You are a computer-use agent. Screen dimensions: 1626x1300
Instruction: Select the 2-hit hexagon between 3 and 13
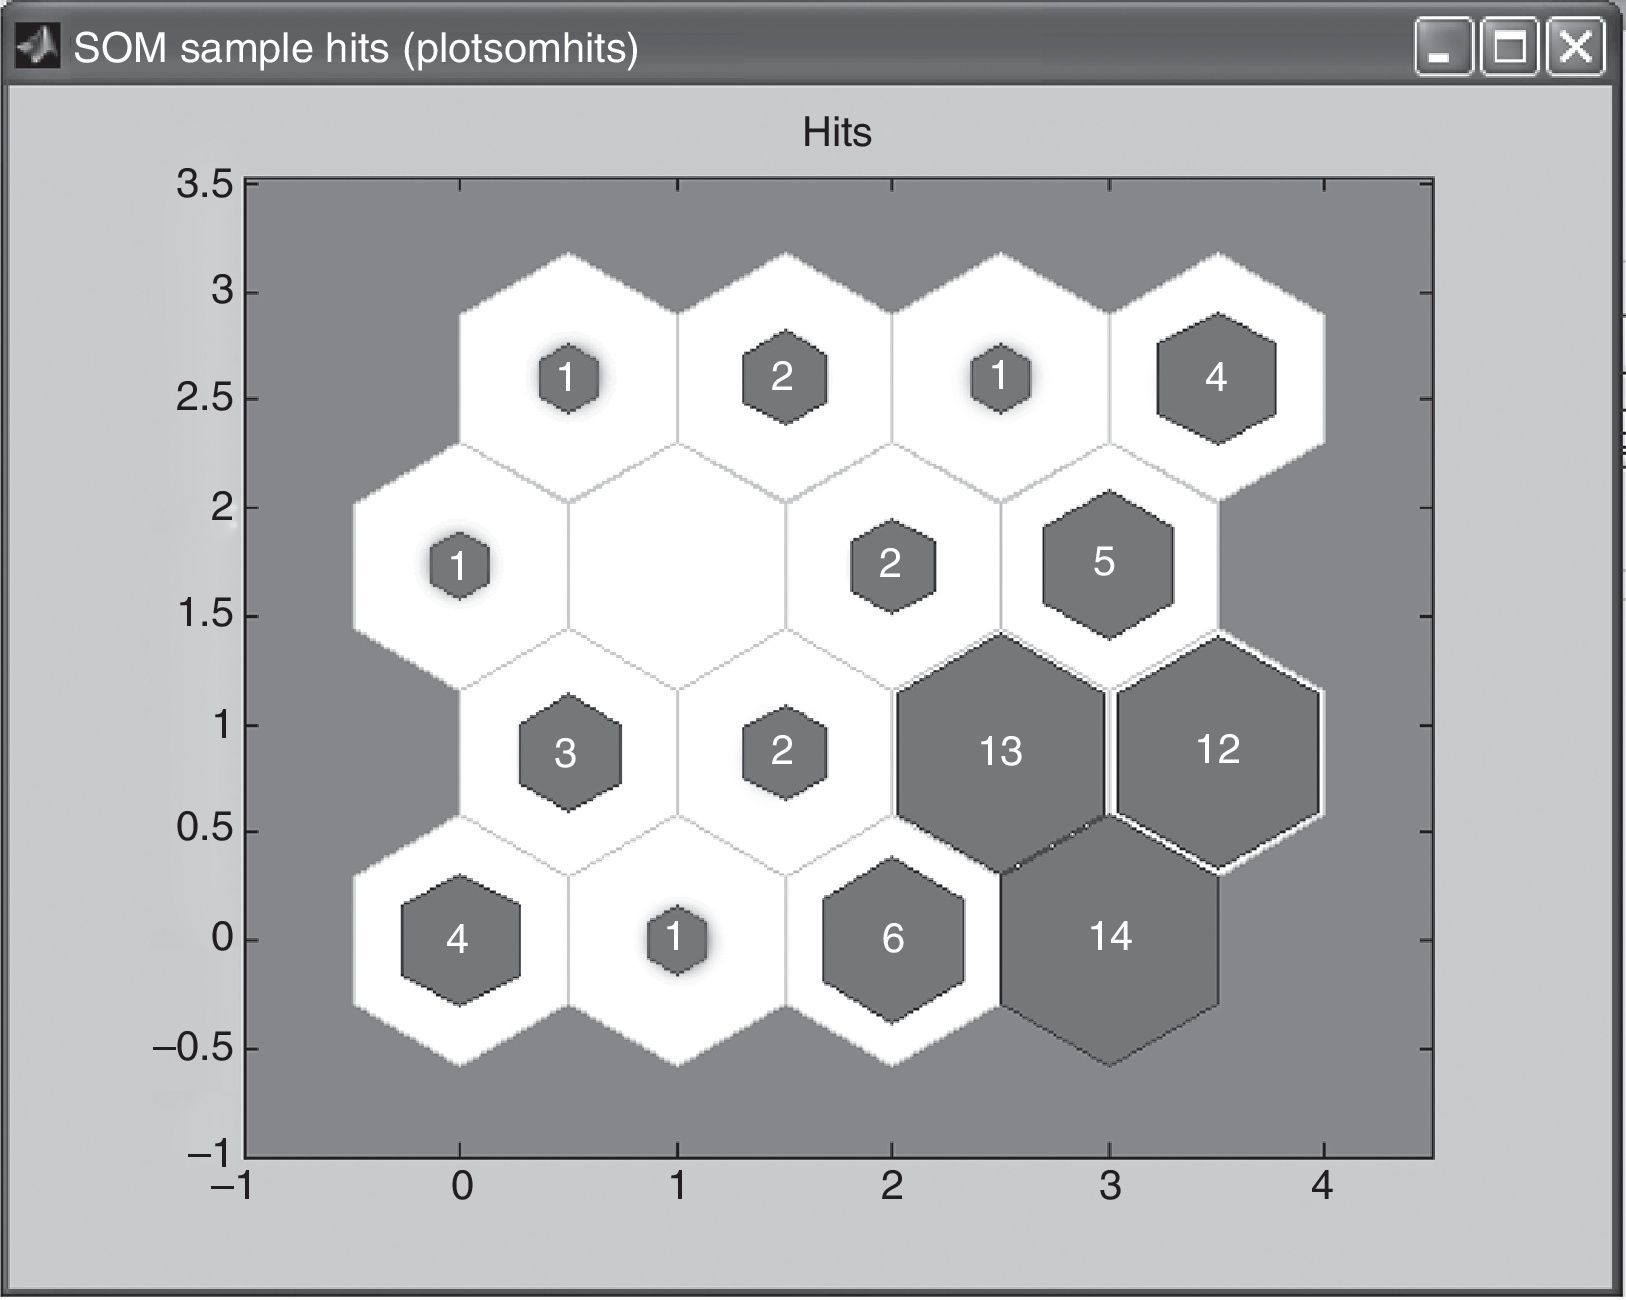coord(784,751)
